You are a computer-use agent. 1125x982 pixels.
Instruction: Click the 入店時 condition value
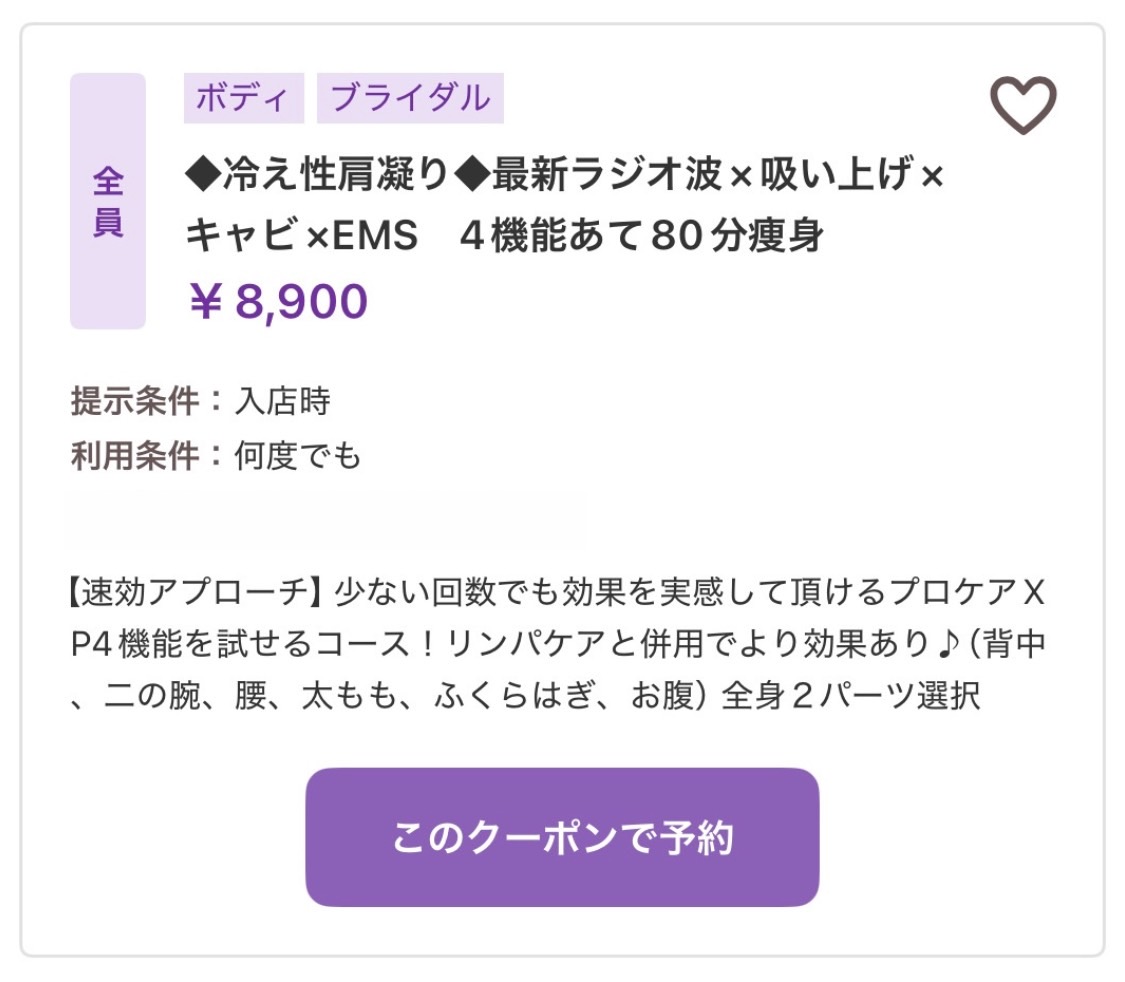[283, 401]
